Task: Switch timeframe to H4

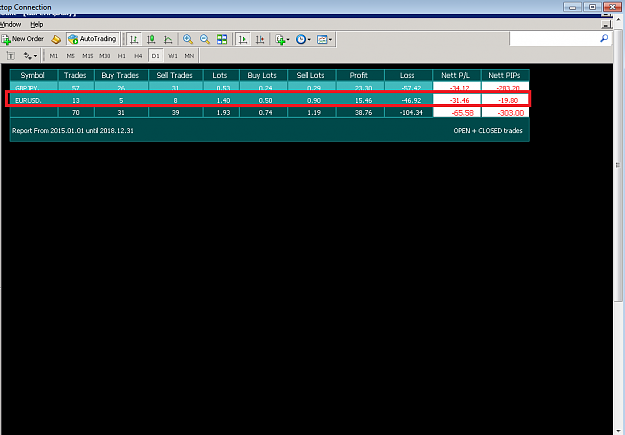Action: (138, 56)
